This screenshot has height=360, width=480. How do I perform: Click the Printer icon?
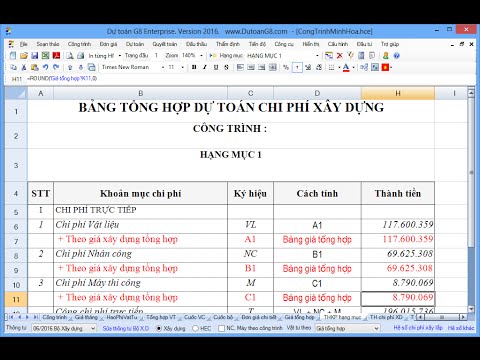click(80, 56)
